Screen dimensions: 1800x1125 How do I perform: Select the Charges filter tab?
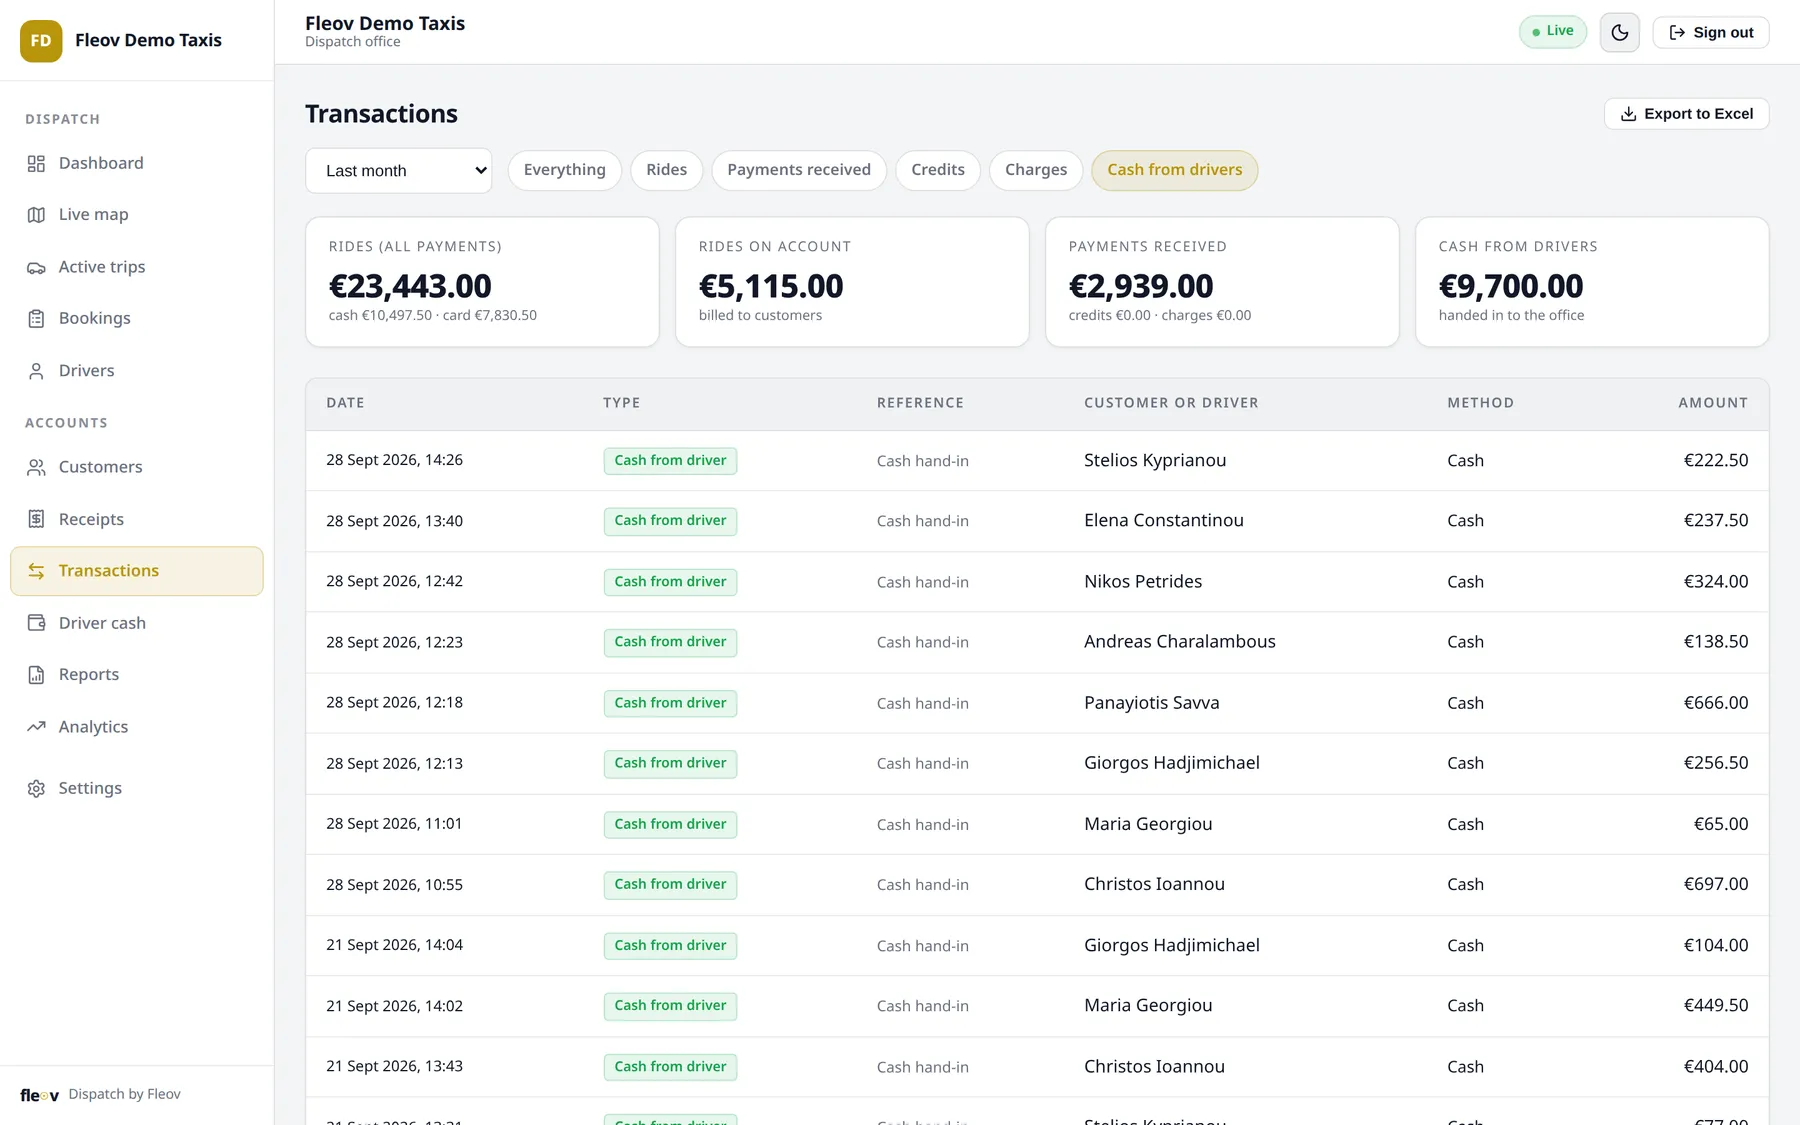[x=1036, y=170]
